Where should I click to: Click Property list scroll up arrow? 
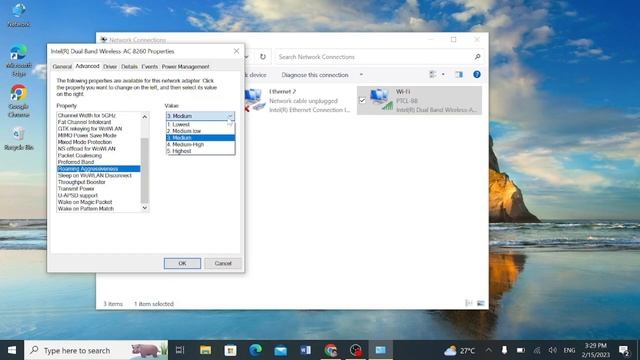144,117
